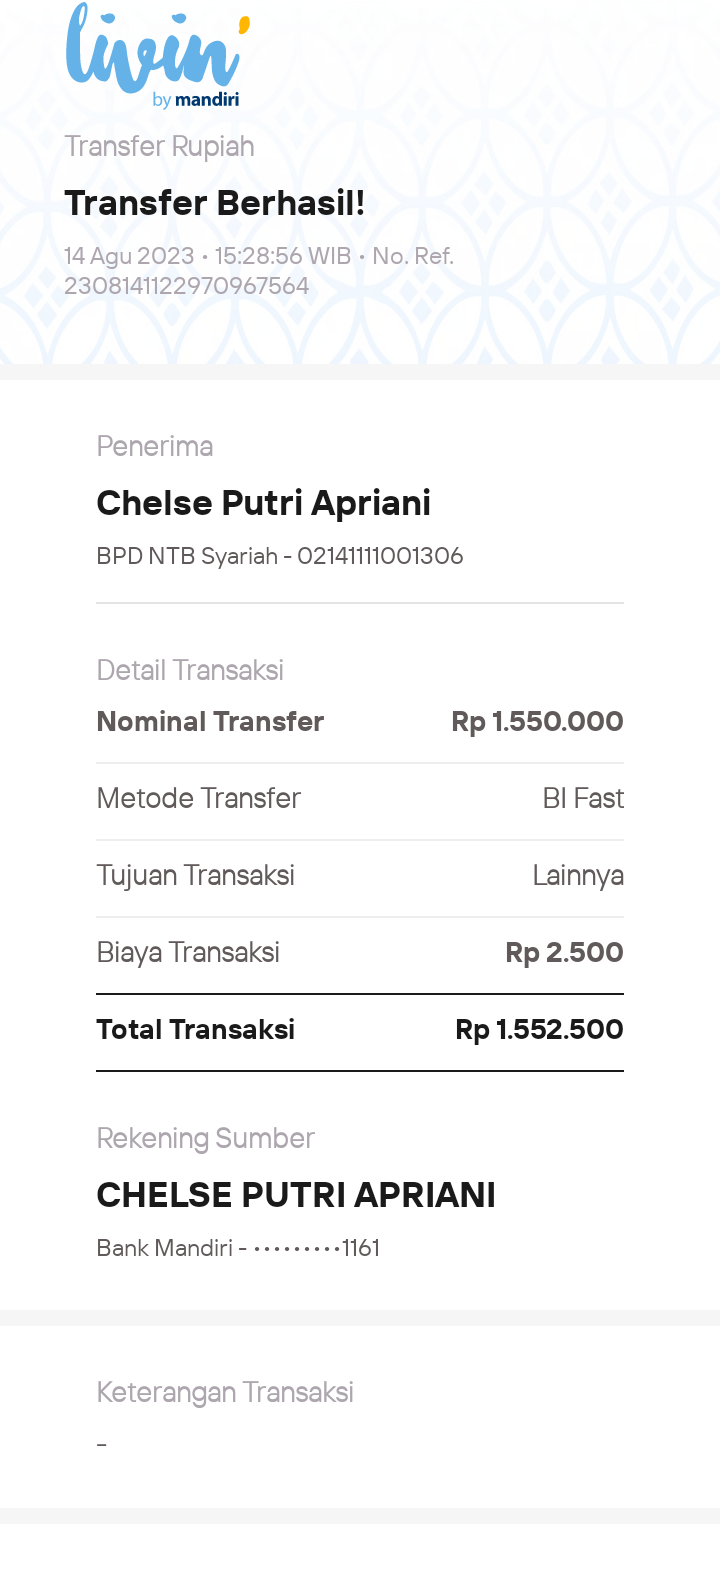This screenshot has height=1572, width=720.
Task: Click the BI Fast transfer method value
Action: pos(583,798)
